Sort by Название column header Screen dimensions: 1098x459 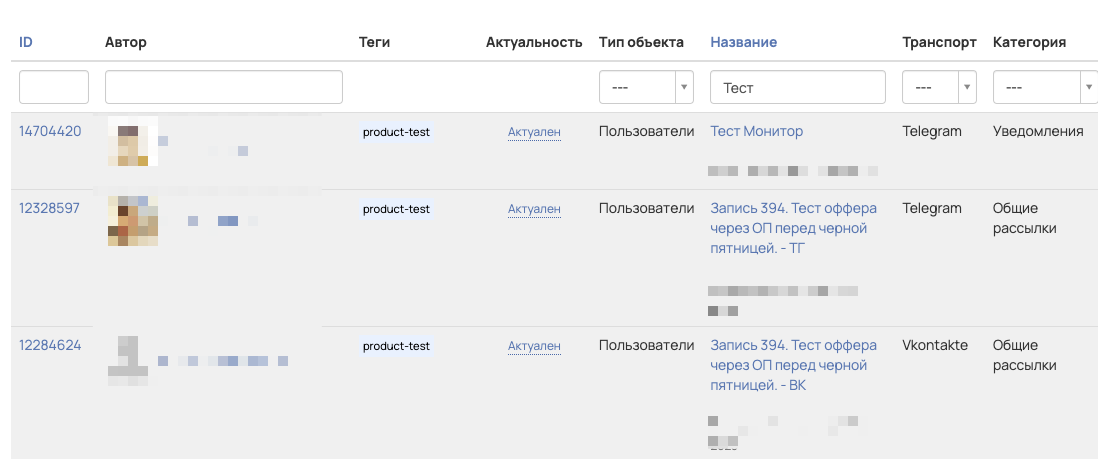[x=744, y=42]
